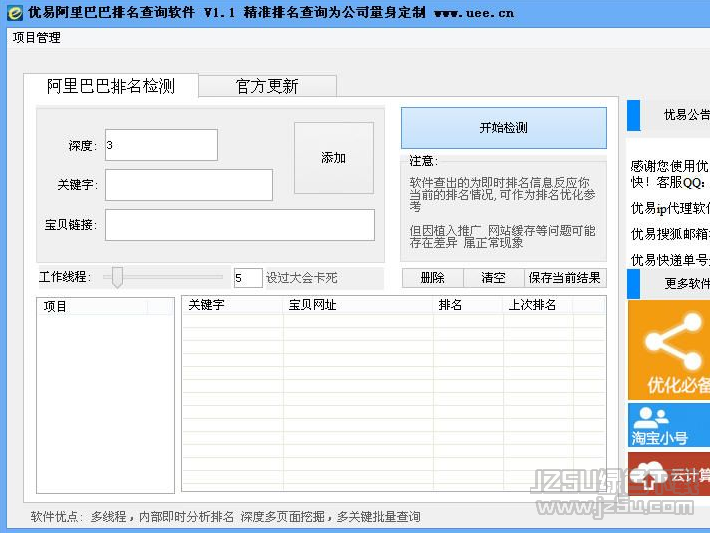Click the 删除 button
712x533 pixels.
pyautogui.click(x=432, y=277)
